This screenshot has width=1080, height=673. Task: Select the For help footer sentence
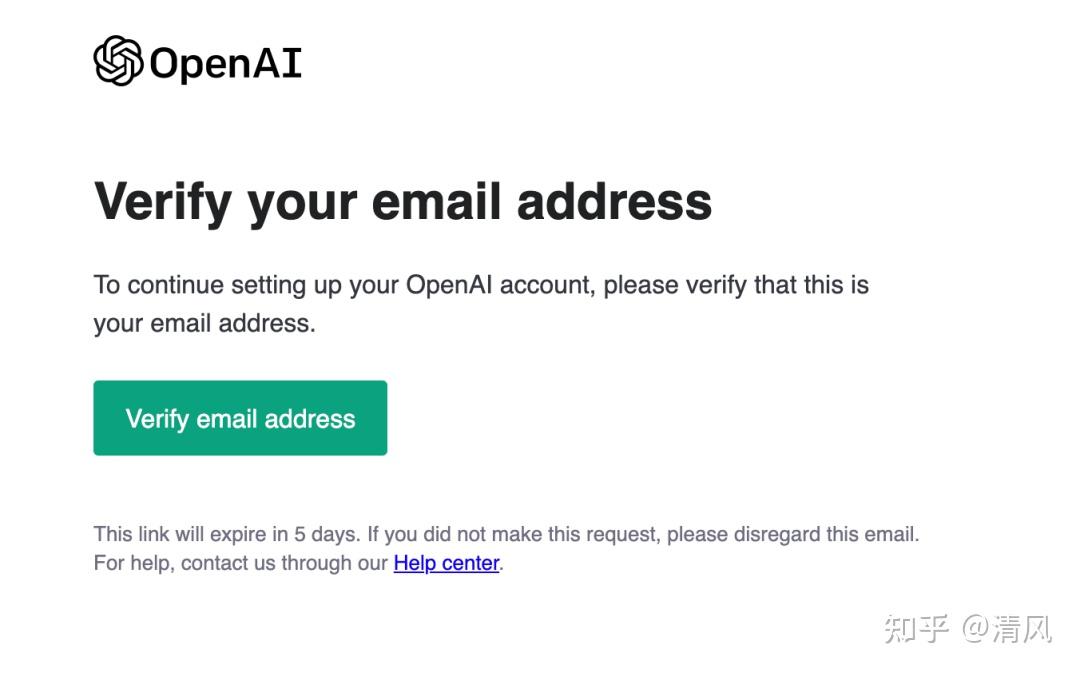pos(295,563)
